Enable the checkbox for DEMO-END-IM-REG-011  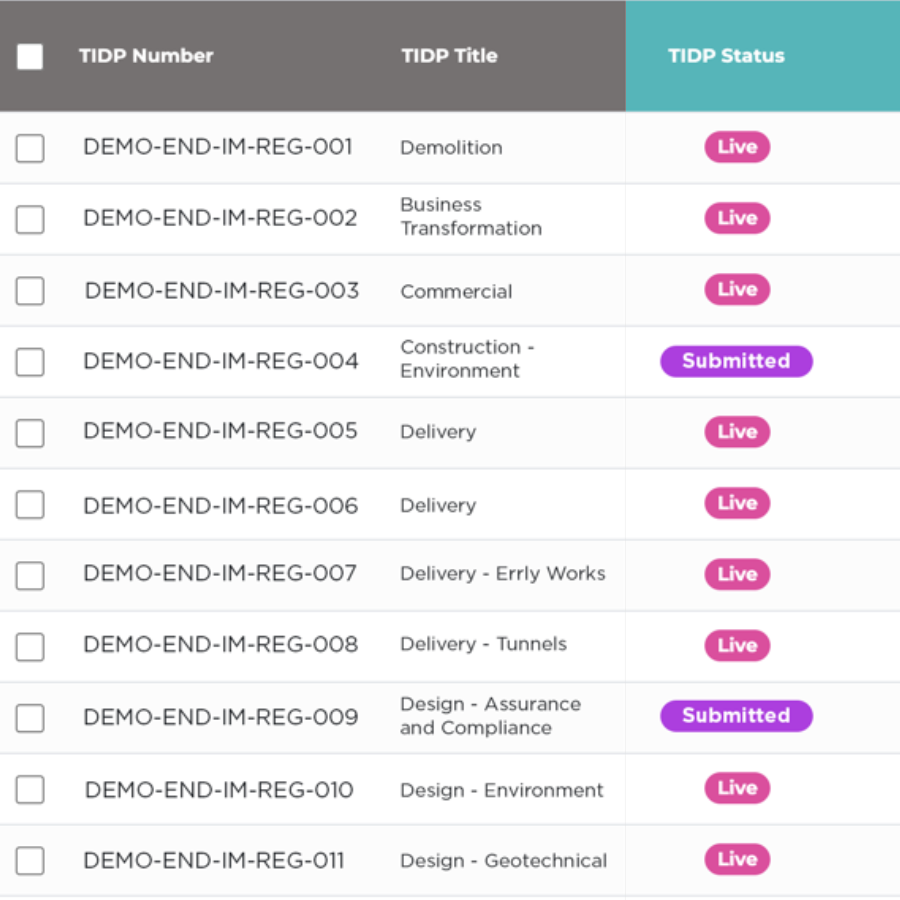(x=30, y=861)
